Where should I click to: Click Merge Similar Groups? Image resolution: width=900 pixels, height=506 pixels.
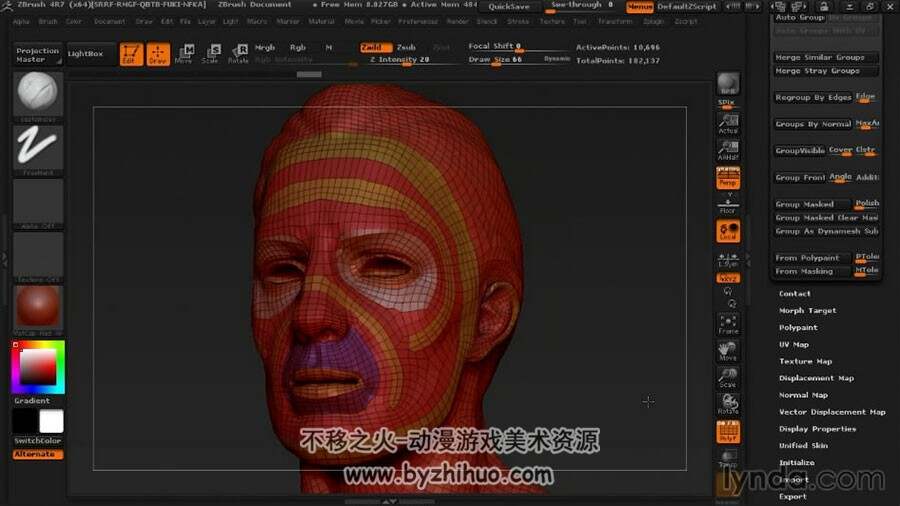[825, 57]
